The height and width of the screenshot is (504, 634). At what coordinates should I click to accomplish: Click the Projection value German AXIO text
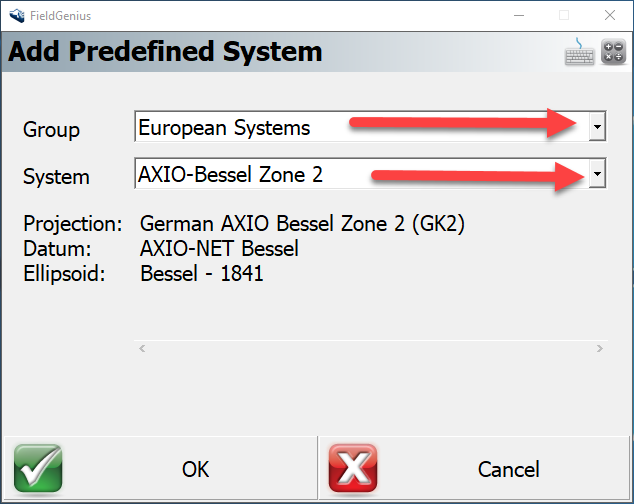click(x=302, y=223)
